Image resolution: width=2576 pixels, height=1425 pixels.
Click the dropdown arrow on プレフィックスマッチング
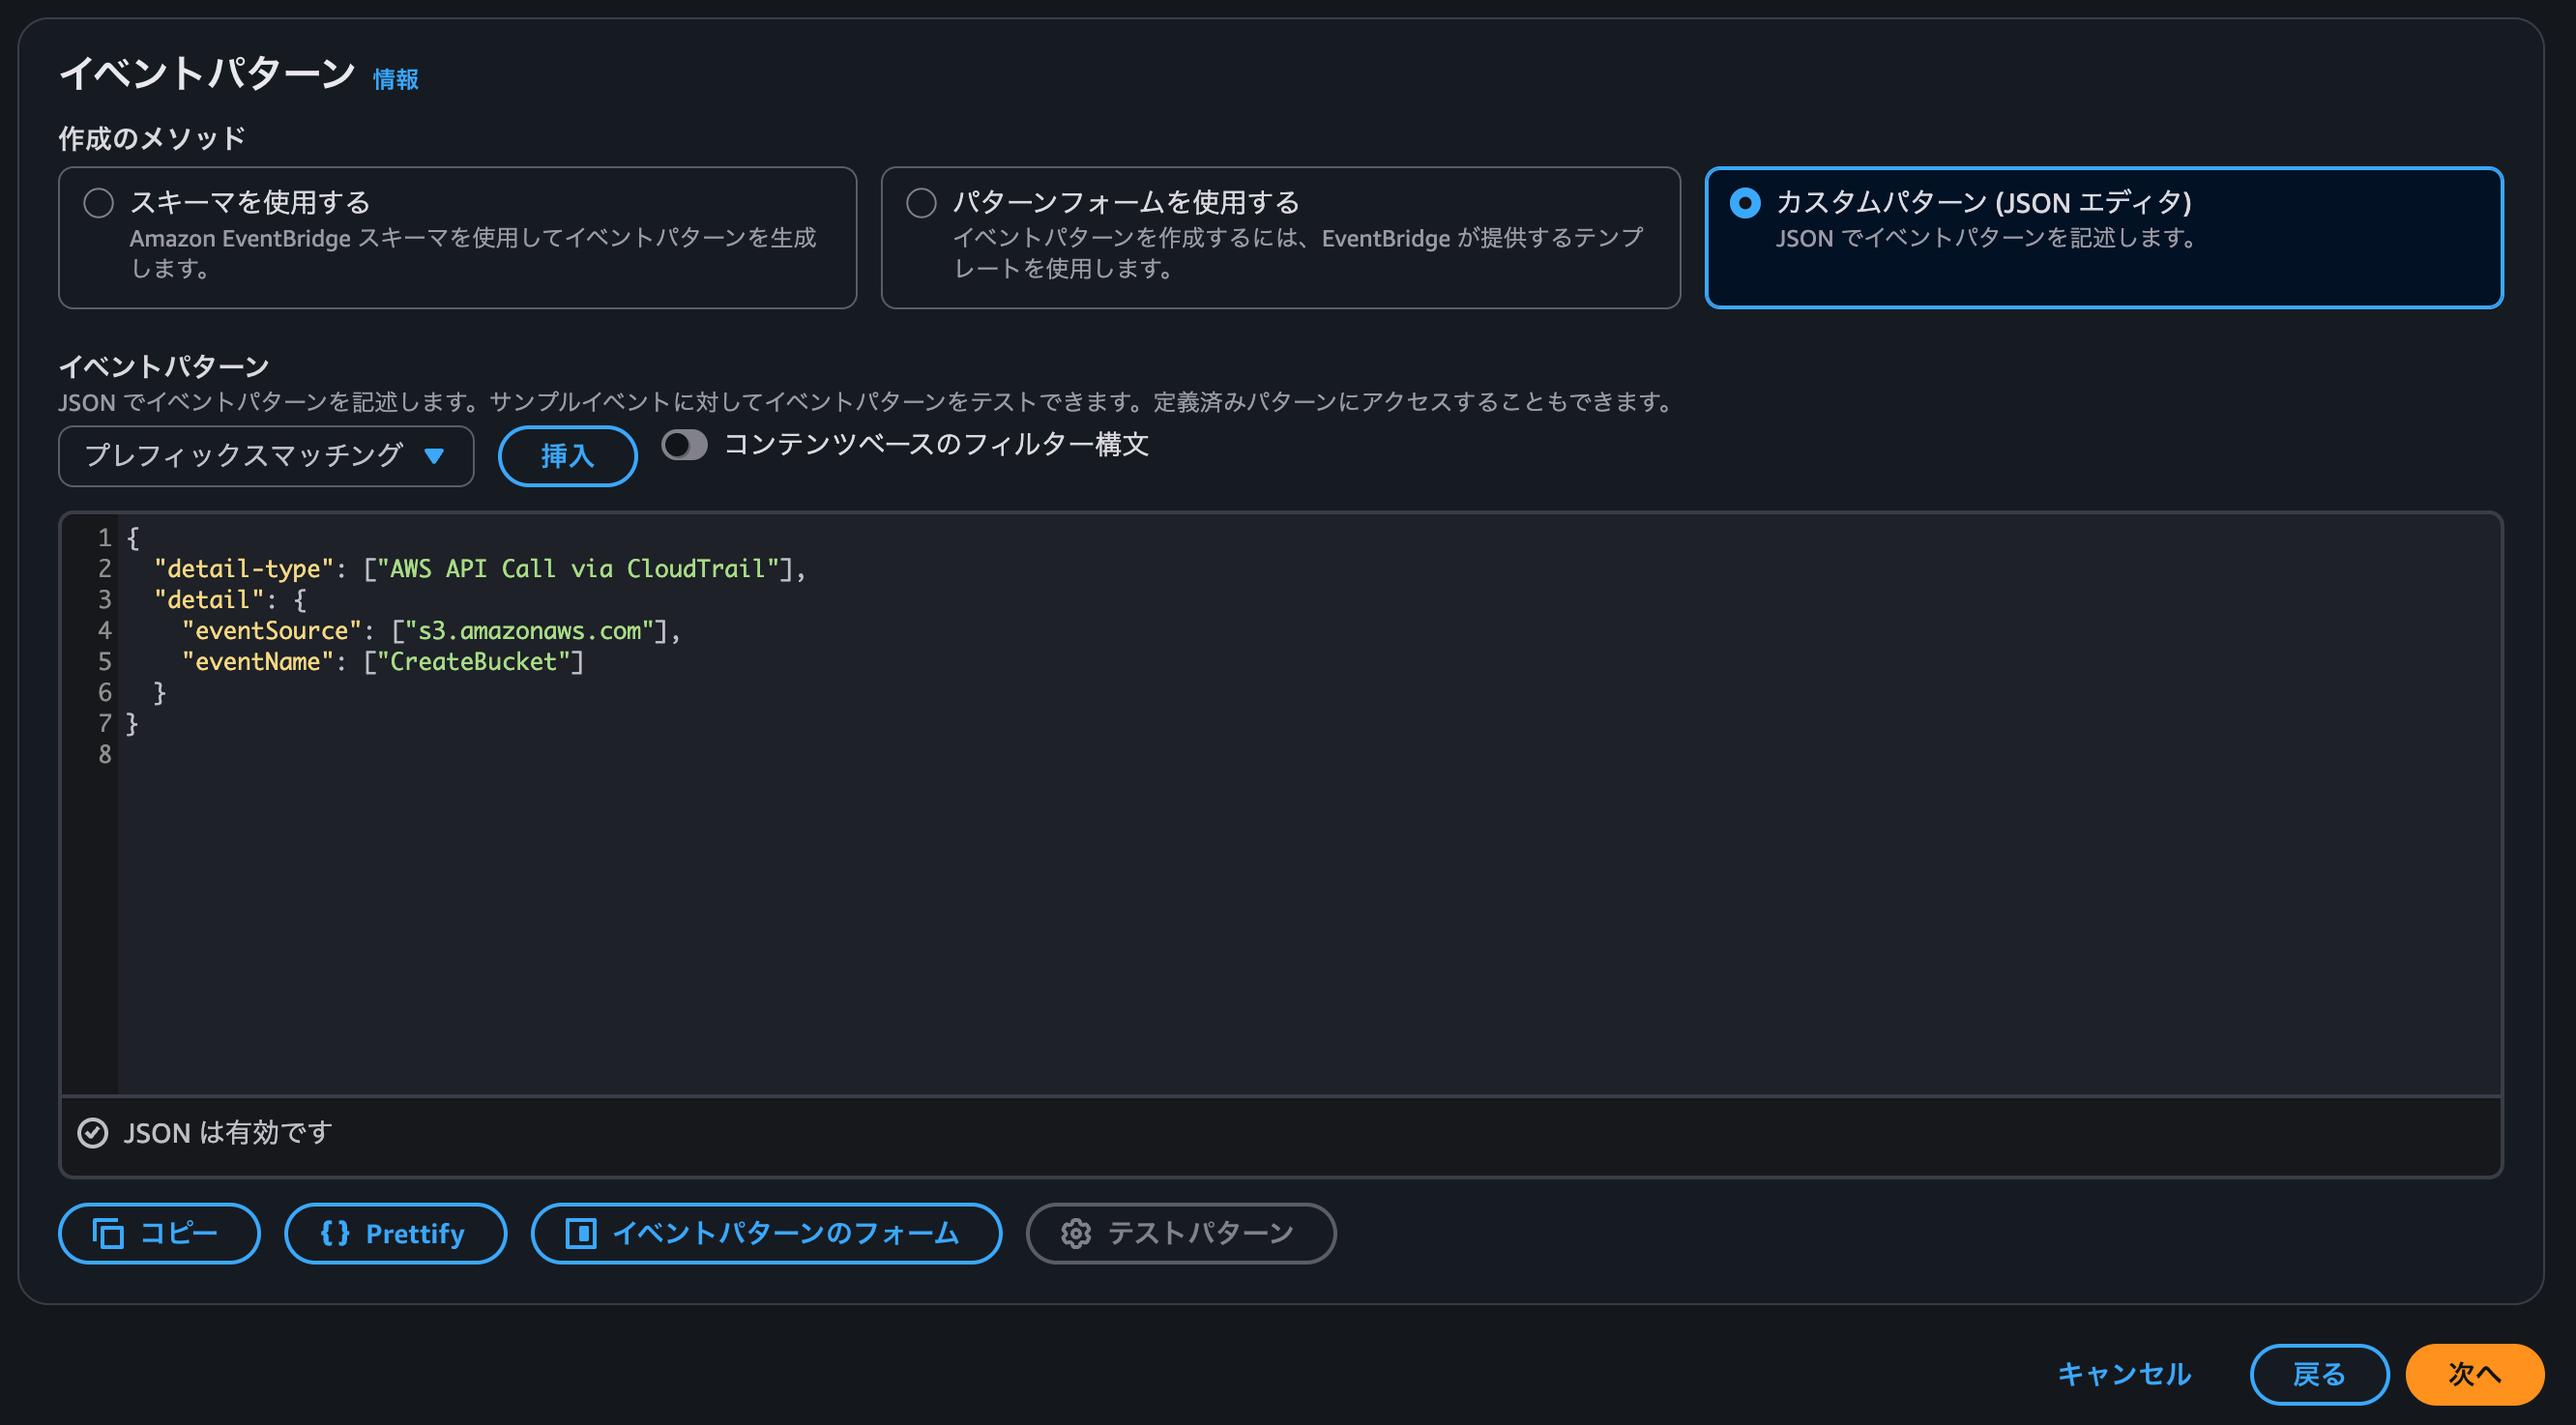point(435,456)
